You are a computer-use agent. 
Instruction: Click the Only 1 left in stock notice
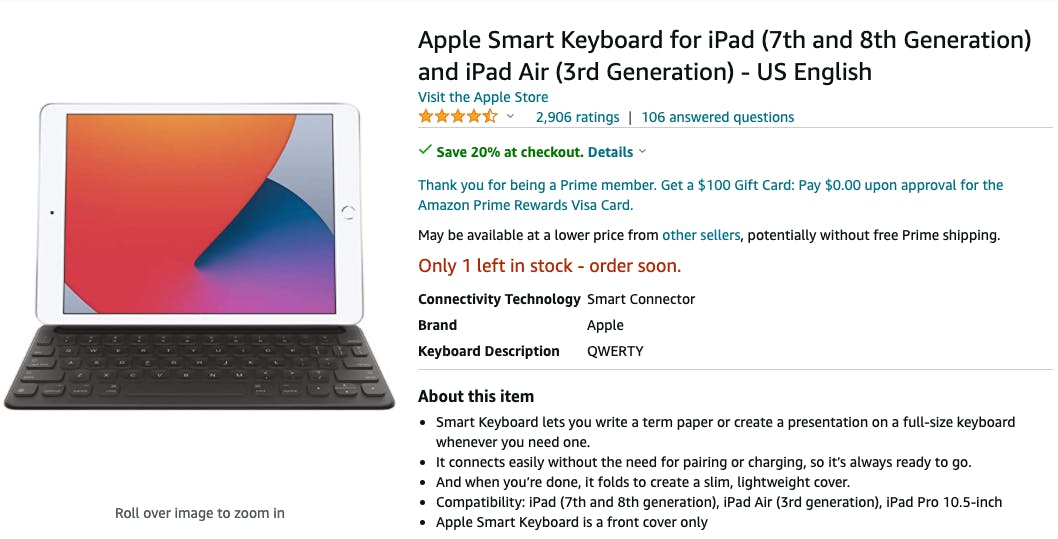[x=549, y=266]
